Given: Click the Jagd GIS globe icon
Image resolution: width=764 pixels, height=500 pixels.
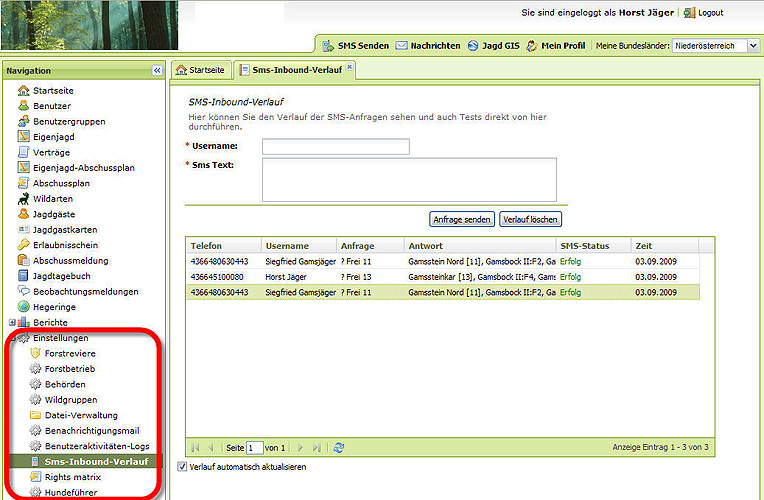Looking at the screenshot, I should 473,46.
